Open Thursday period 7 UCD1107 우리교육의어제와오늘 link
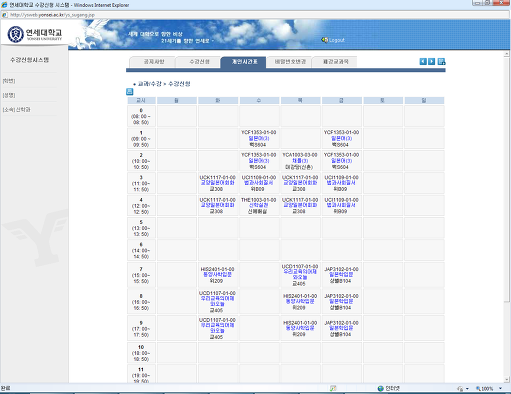This screenshot has height=394, width=511. coord(300,275)
